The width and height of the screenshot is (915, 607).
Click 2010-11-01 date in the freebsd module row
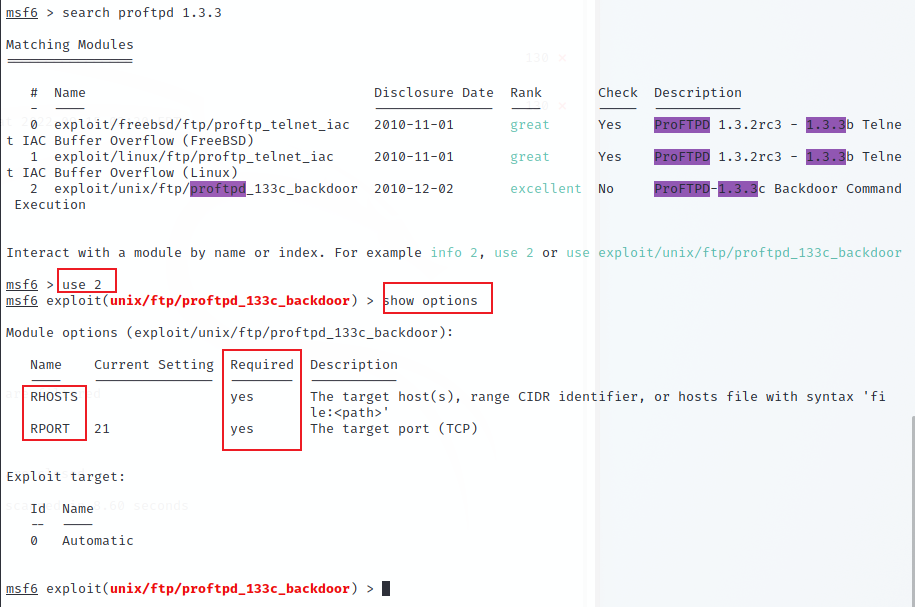pos(414,125)
